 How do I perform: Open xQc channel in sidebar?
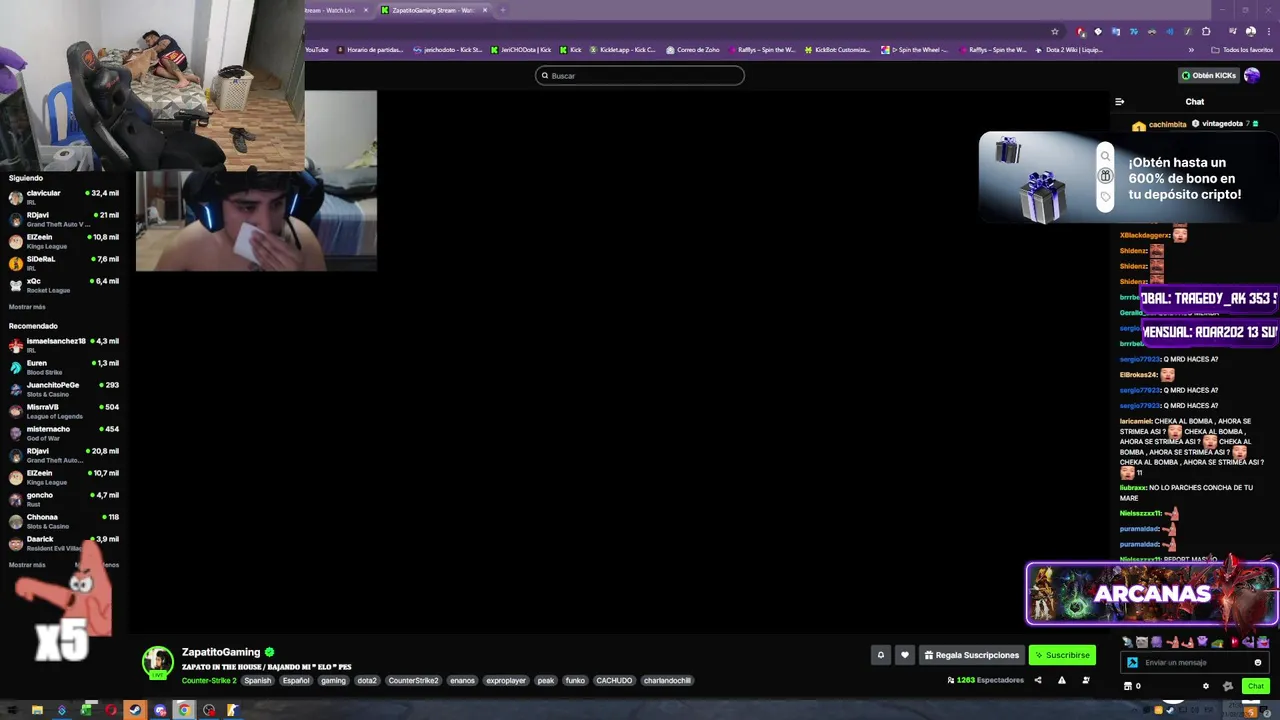point(64,285)
